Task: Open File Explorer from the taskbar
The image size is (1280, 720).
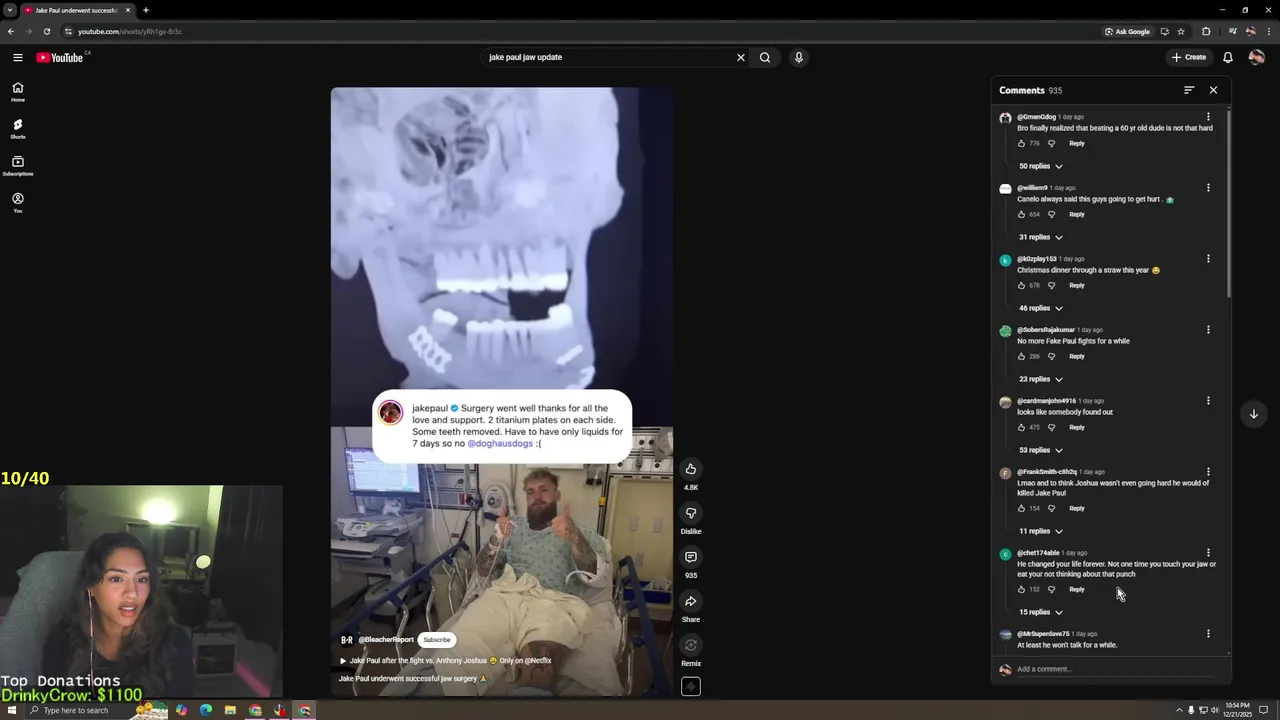Action: click(x=230, y=710)
